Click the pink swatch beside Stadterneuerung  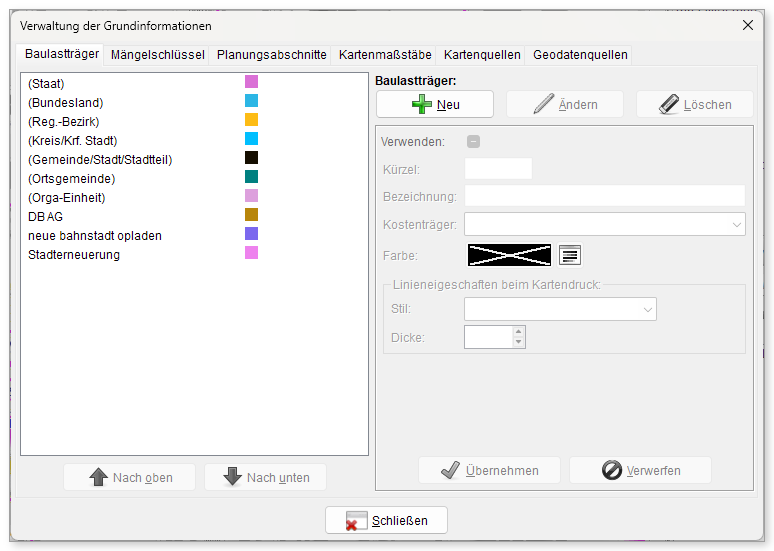tap(251, 253)
